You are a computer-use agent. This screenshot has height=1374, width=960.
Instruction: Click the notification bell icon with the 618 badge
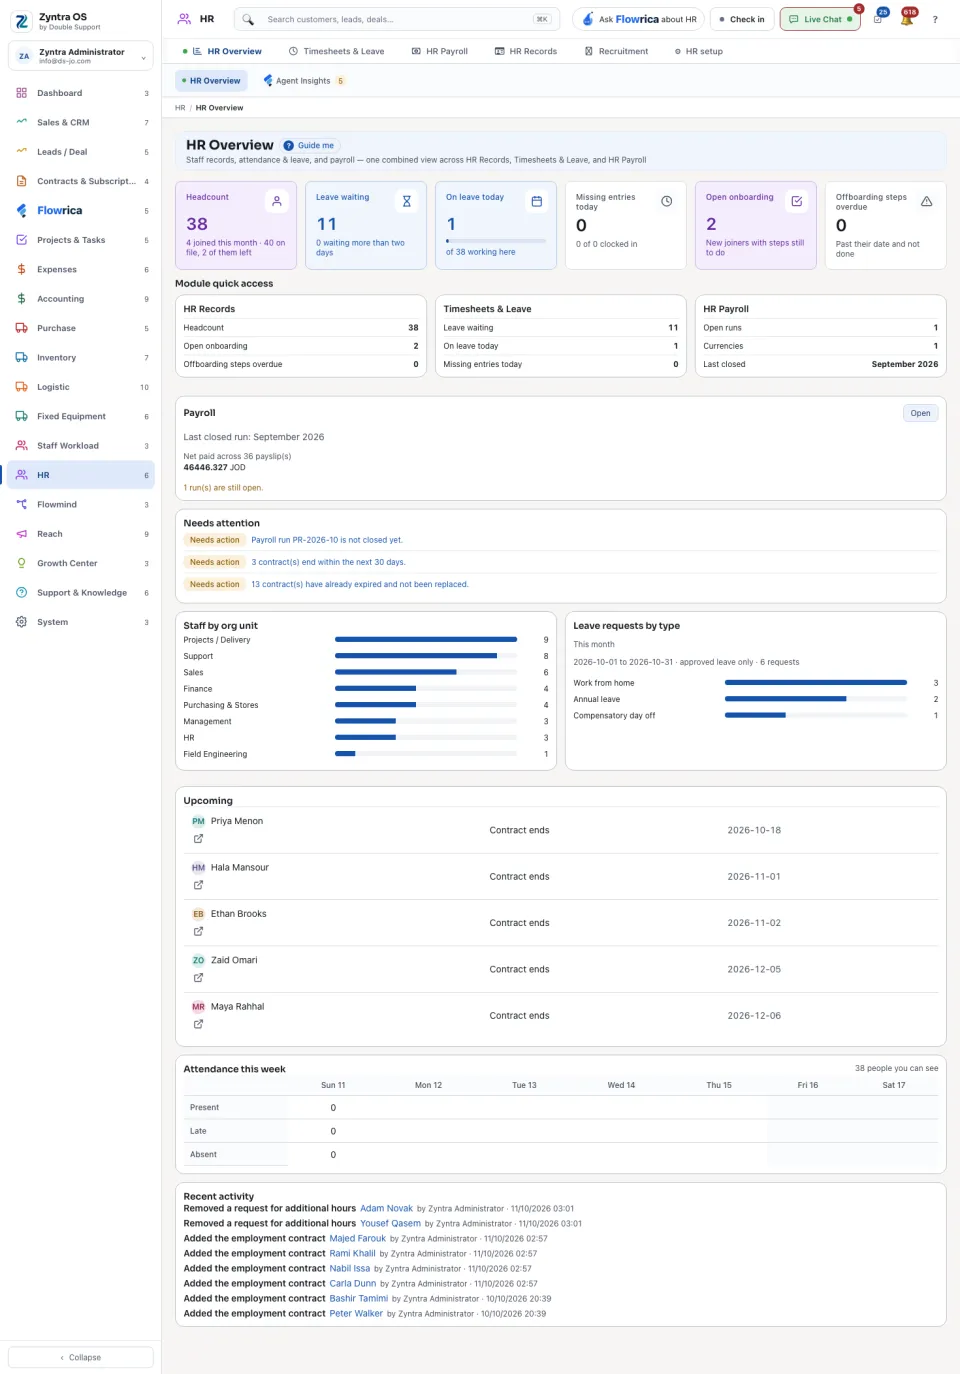point(907,18)
